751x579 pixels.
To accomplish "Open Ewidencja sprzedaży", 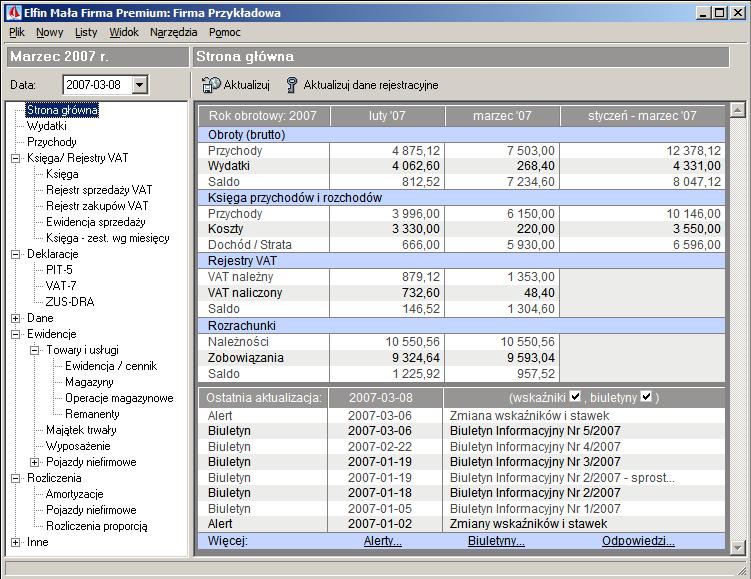I will point(96,222).
